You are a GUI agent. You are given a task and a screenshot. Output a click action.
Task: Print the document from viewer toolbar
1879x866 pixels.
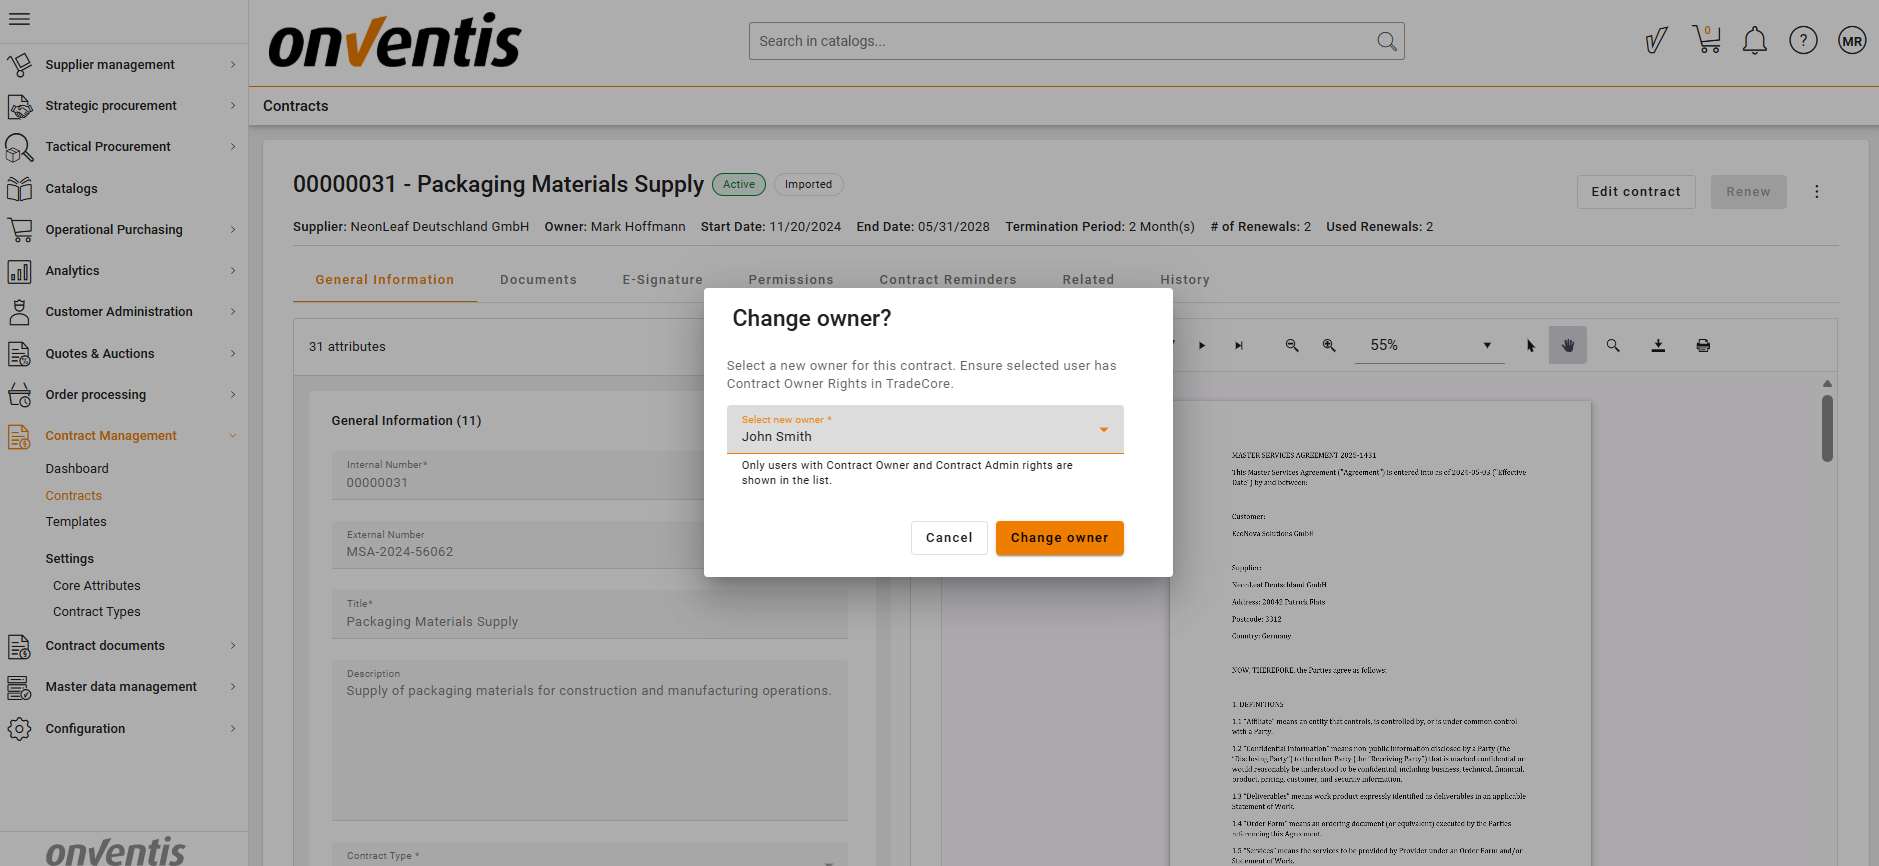pos(1703,346)
